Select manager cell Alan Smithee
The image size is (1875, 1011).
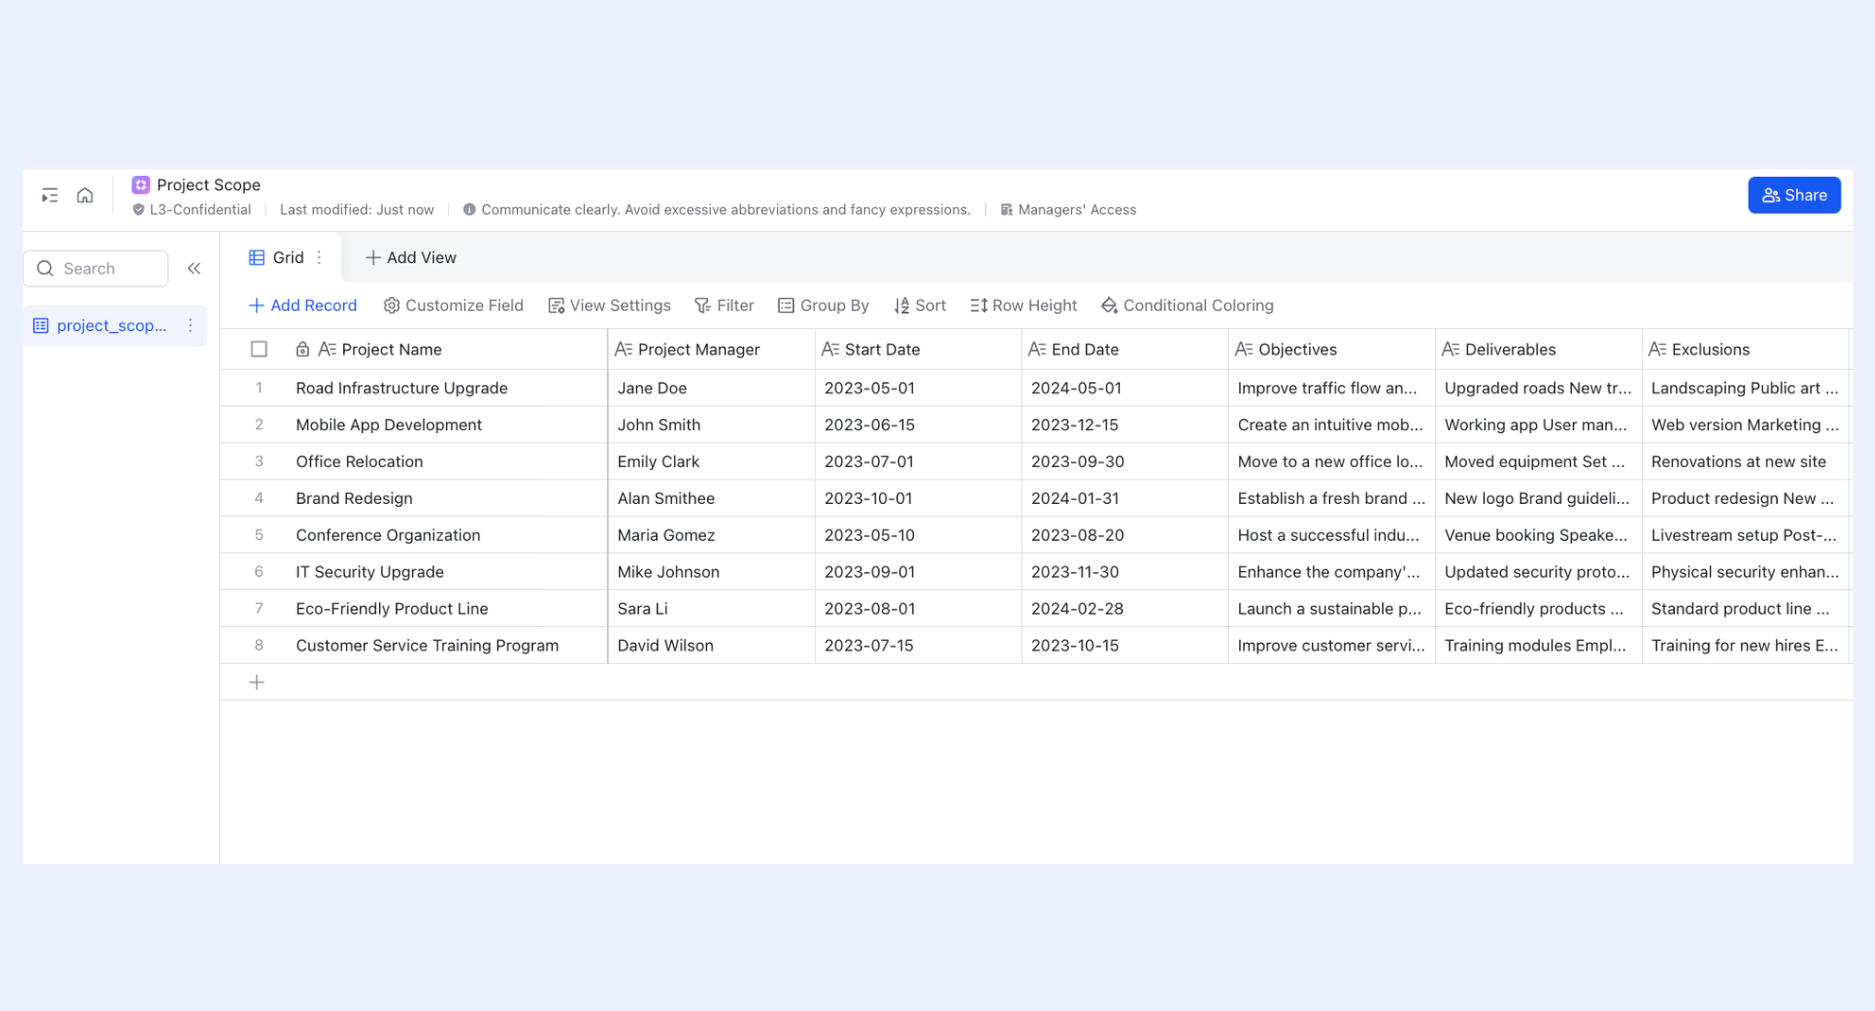point(711,498)
